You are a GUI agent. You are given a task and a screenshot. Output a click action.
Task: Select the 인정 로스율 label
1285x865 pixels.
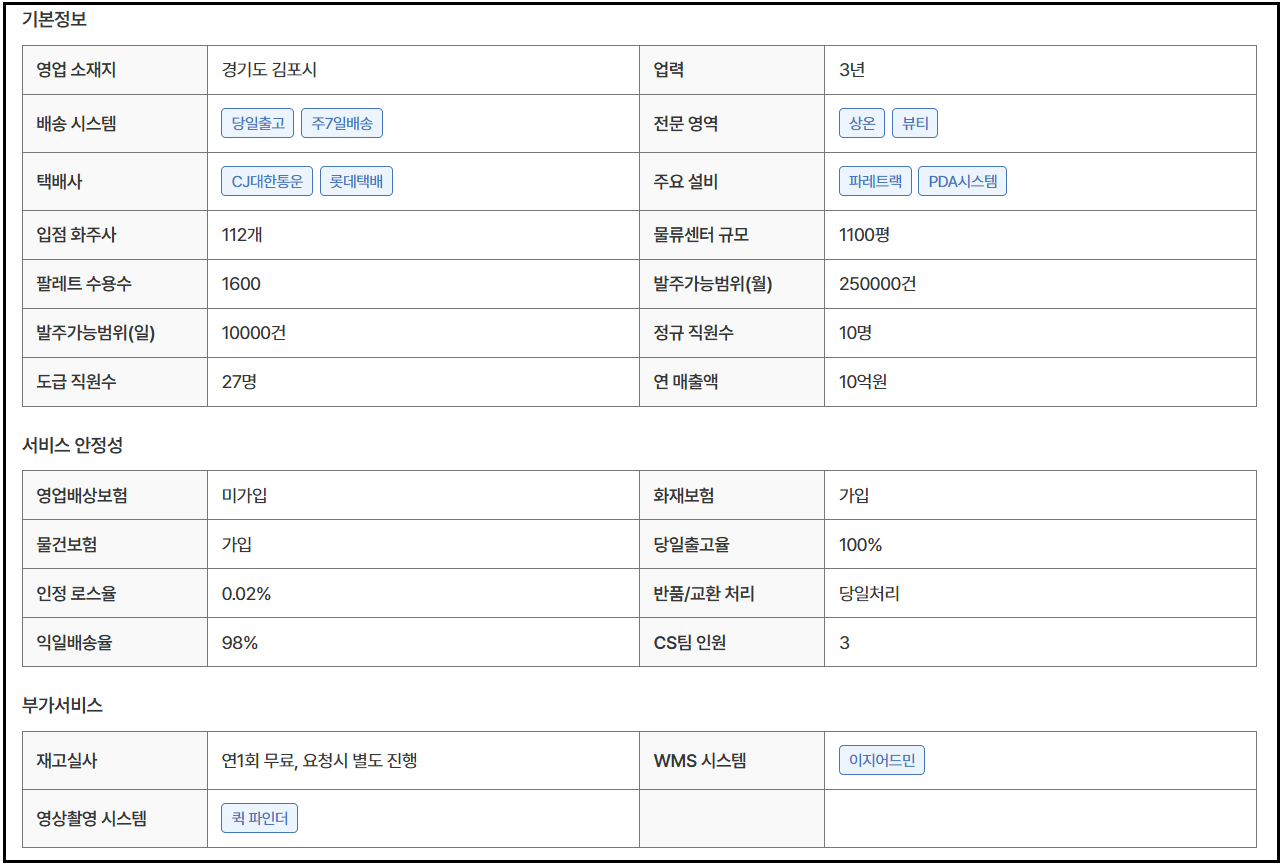(x=76, y=594)
